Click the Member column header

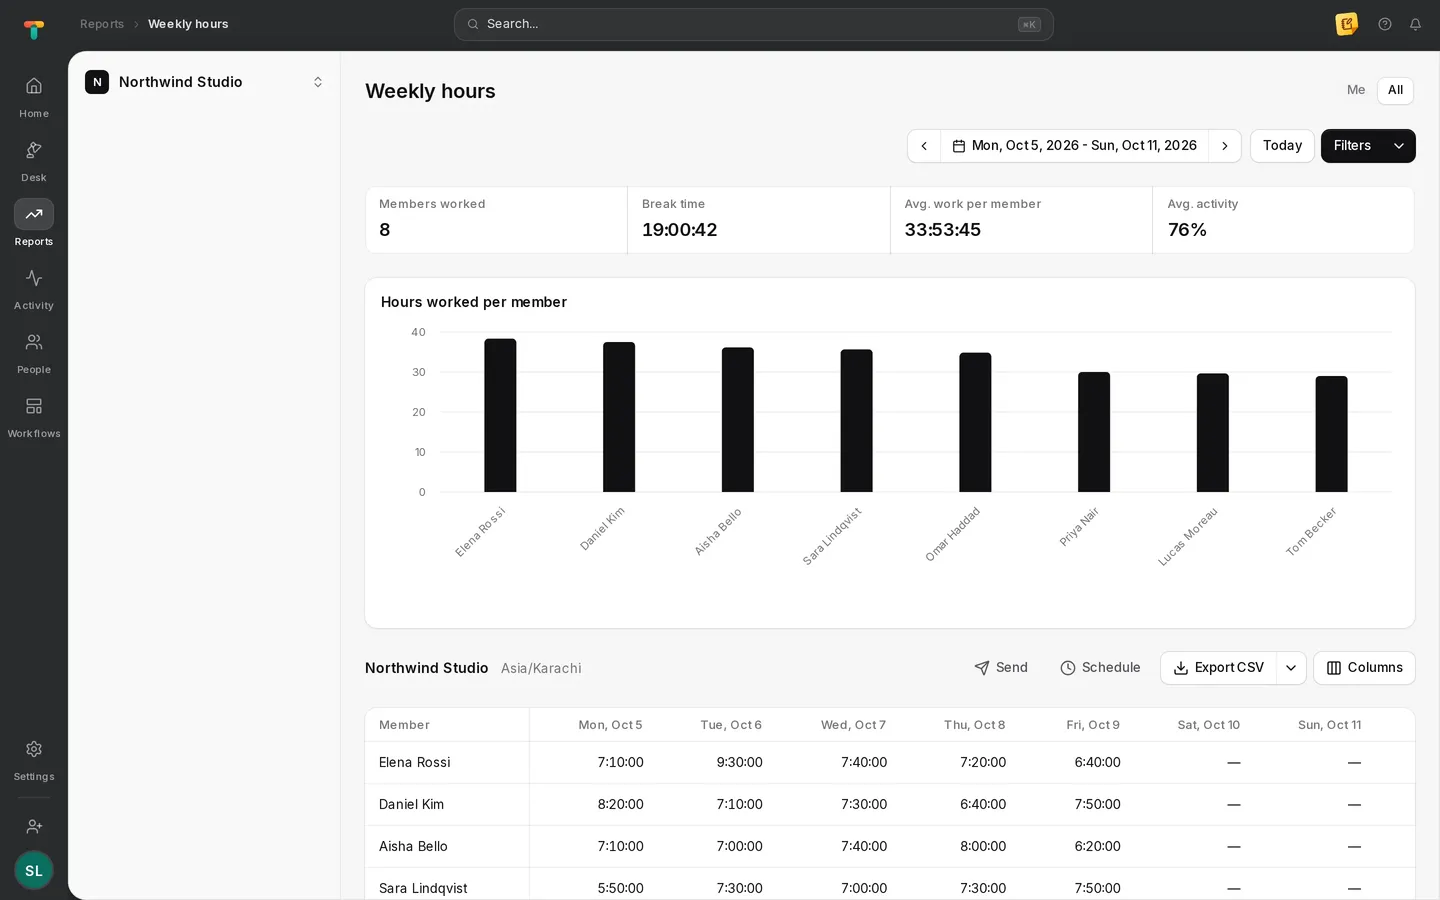(404, 725)
